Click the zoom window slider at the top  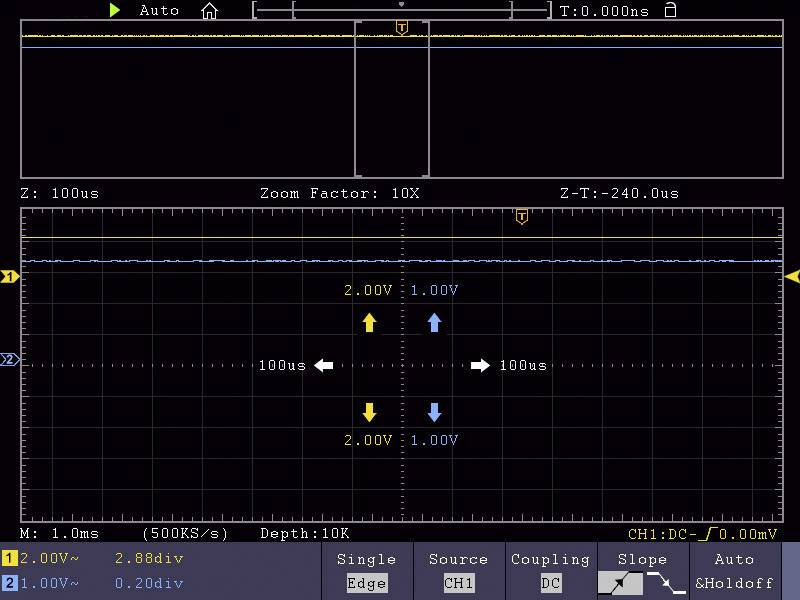(x=400, y=10)
